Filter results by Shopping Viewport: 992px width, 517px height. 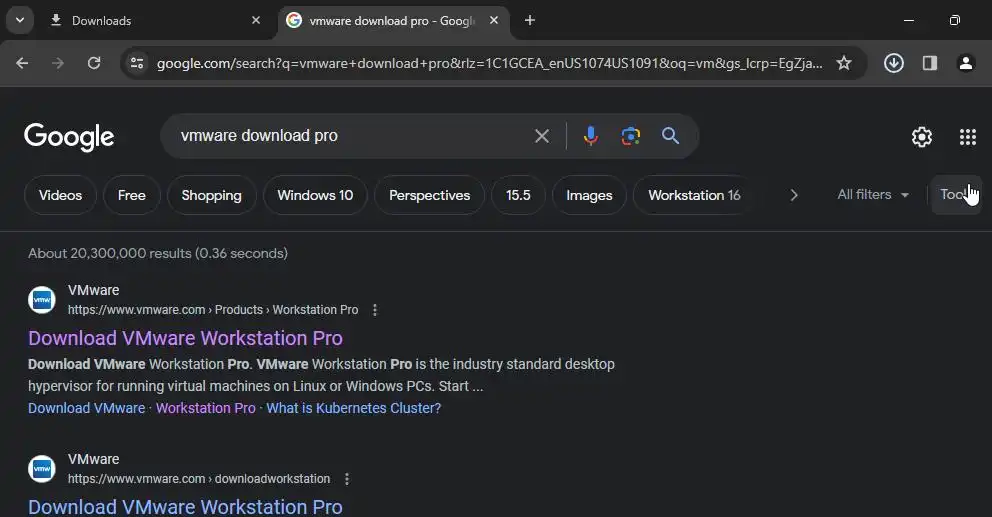[x=211, y=195]
